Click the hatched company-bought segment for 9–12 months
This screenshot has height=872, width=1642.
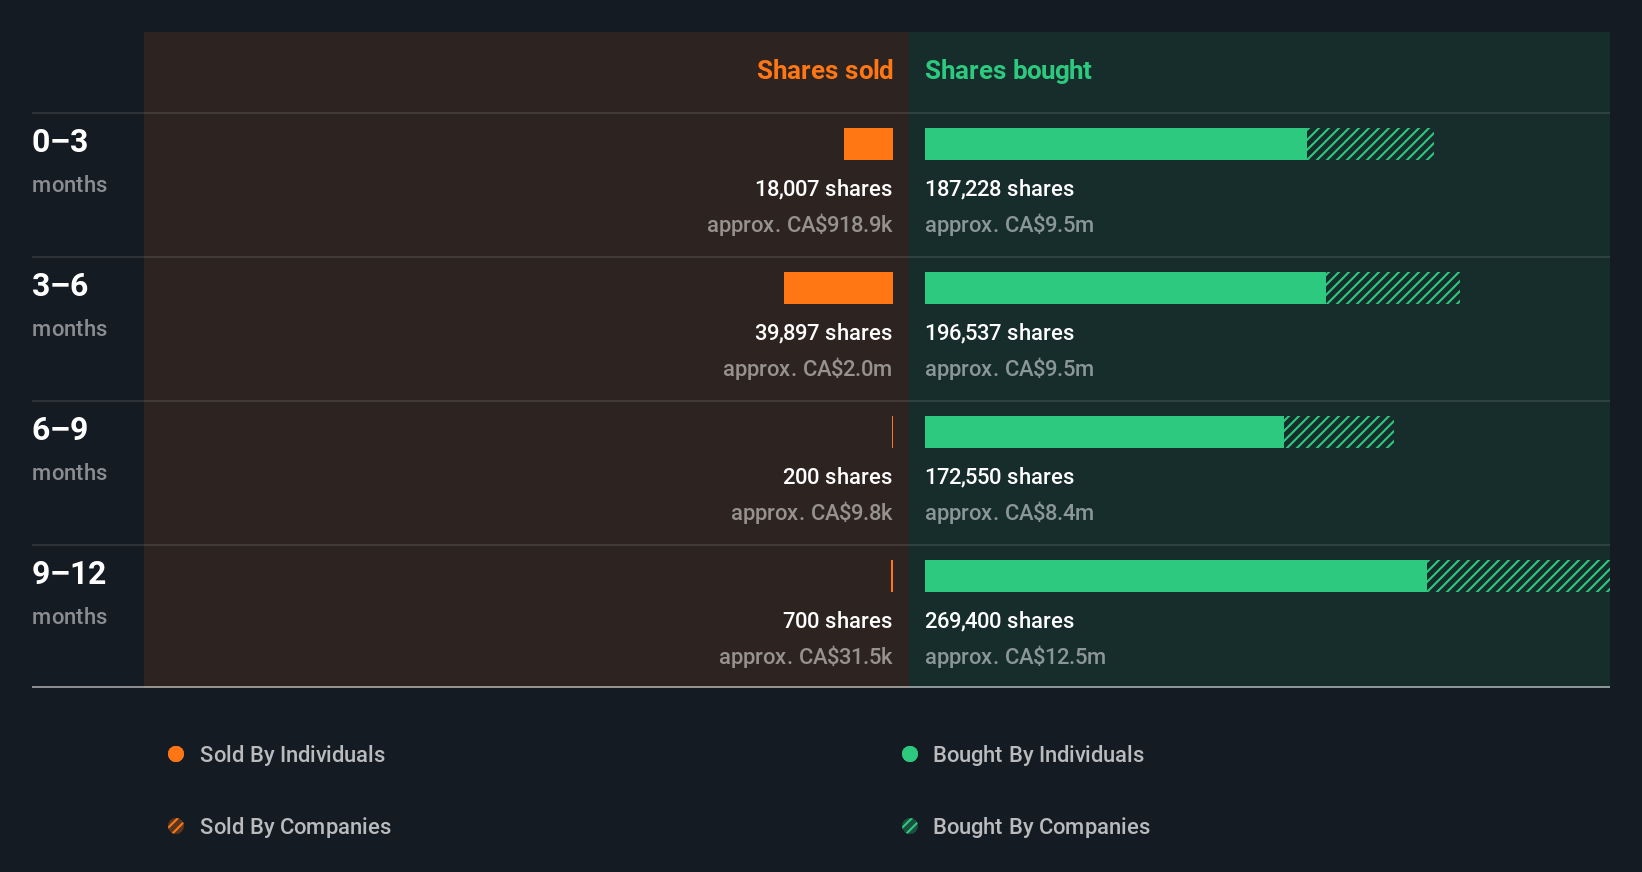tap(1518, 576)
